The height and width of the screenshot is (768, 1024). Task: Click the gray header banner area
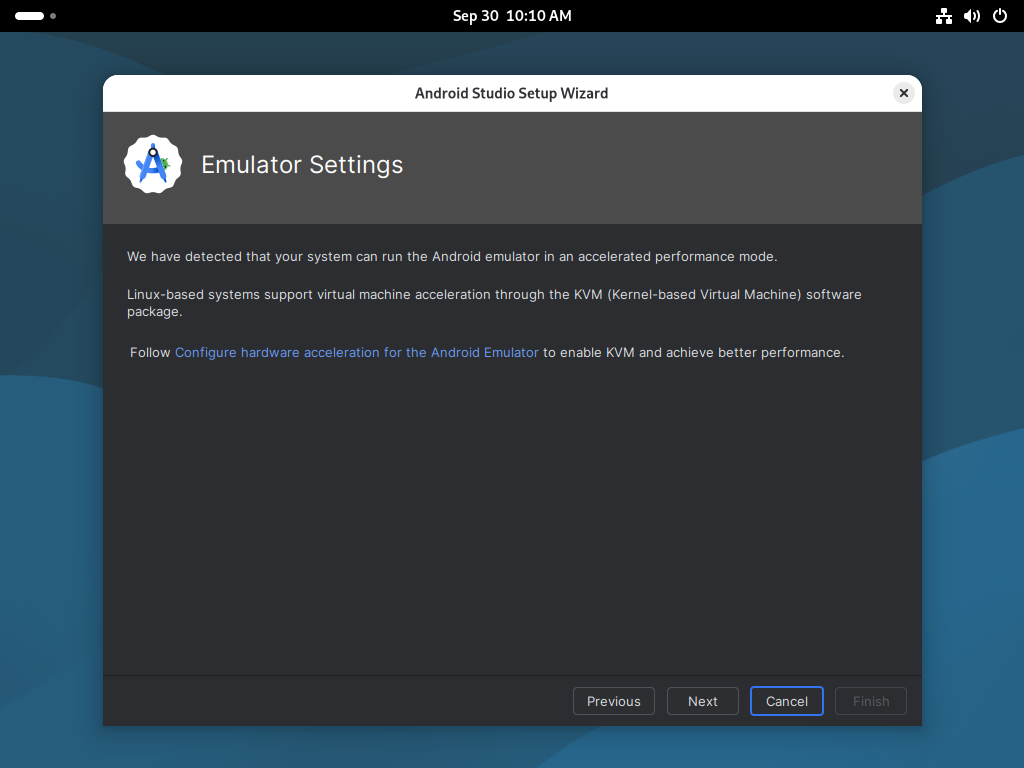(512, 168)
